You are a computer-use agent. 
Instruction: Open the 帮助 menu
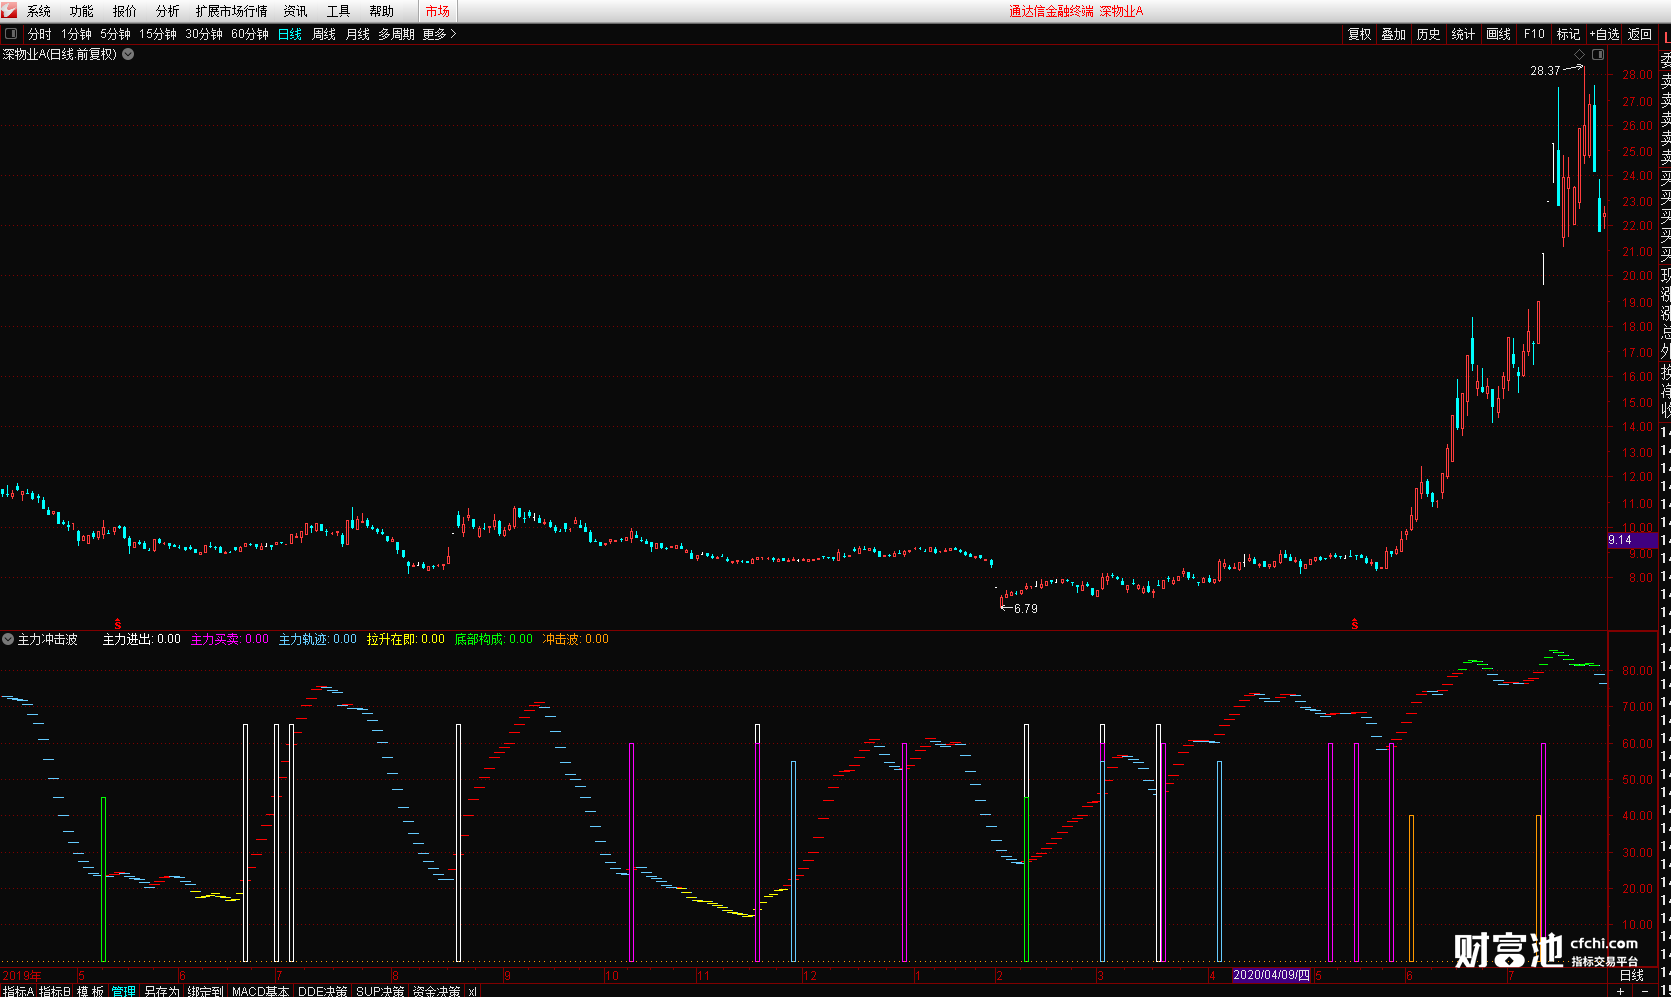382,11
